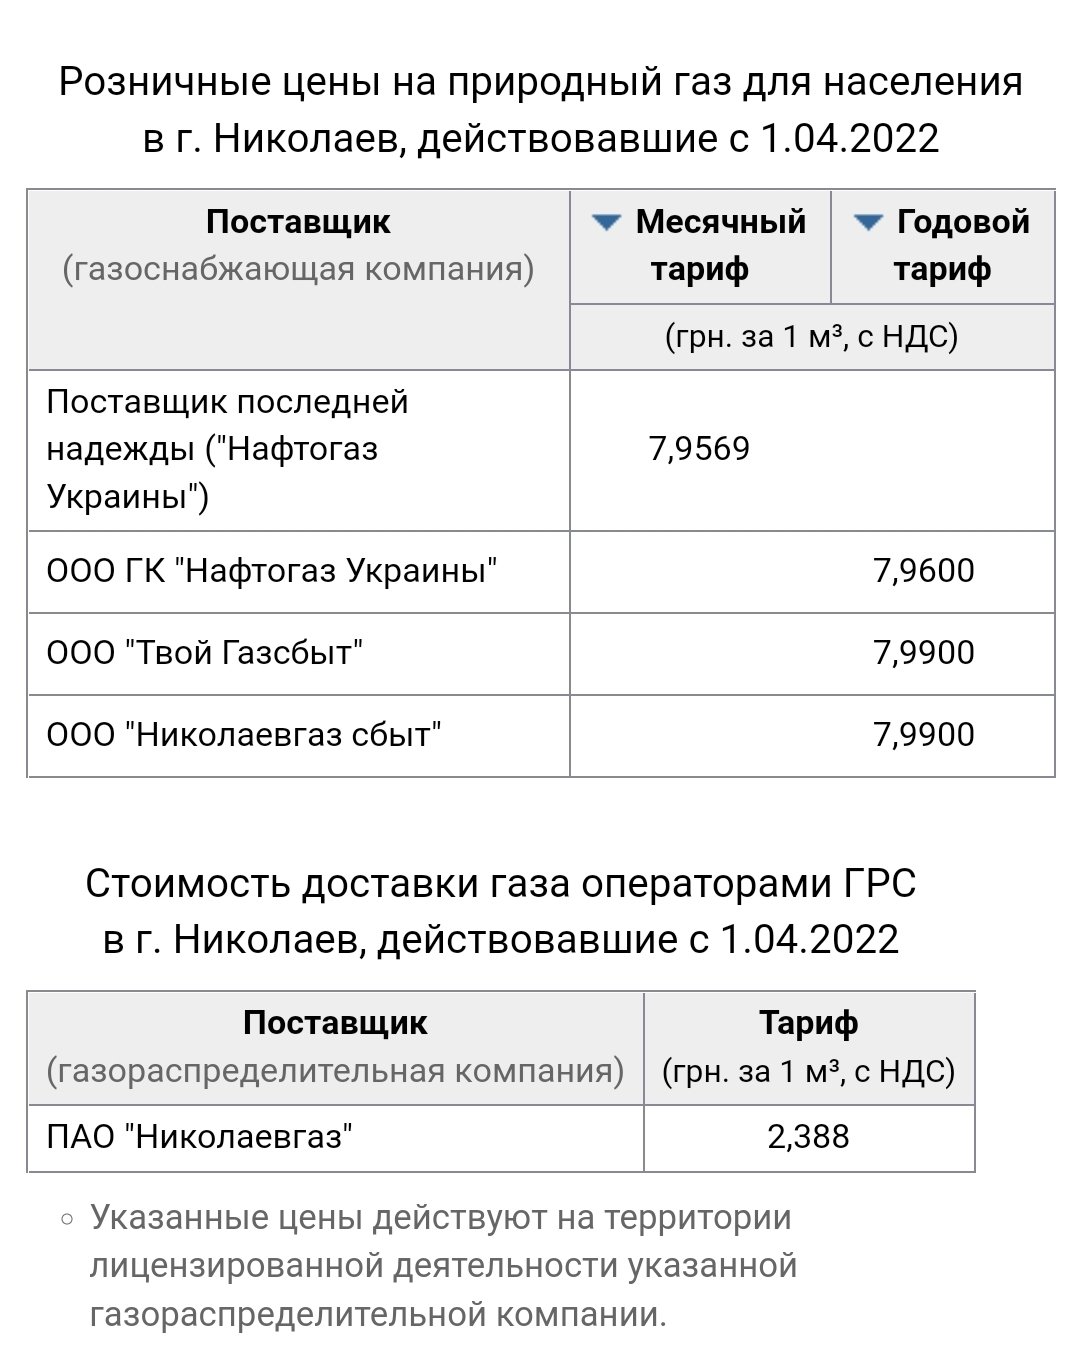Click the 7,9900 value for Твой Газсбыт
1080x1367 pixels.
[923, 653]
